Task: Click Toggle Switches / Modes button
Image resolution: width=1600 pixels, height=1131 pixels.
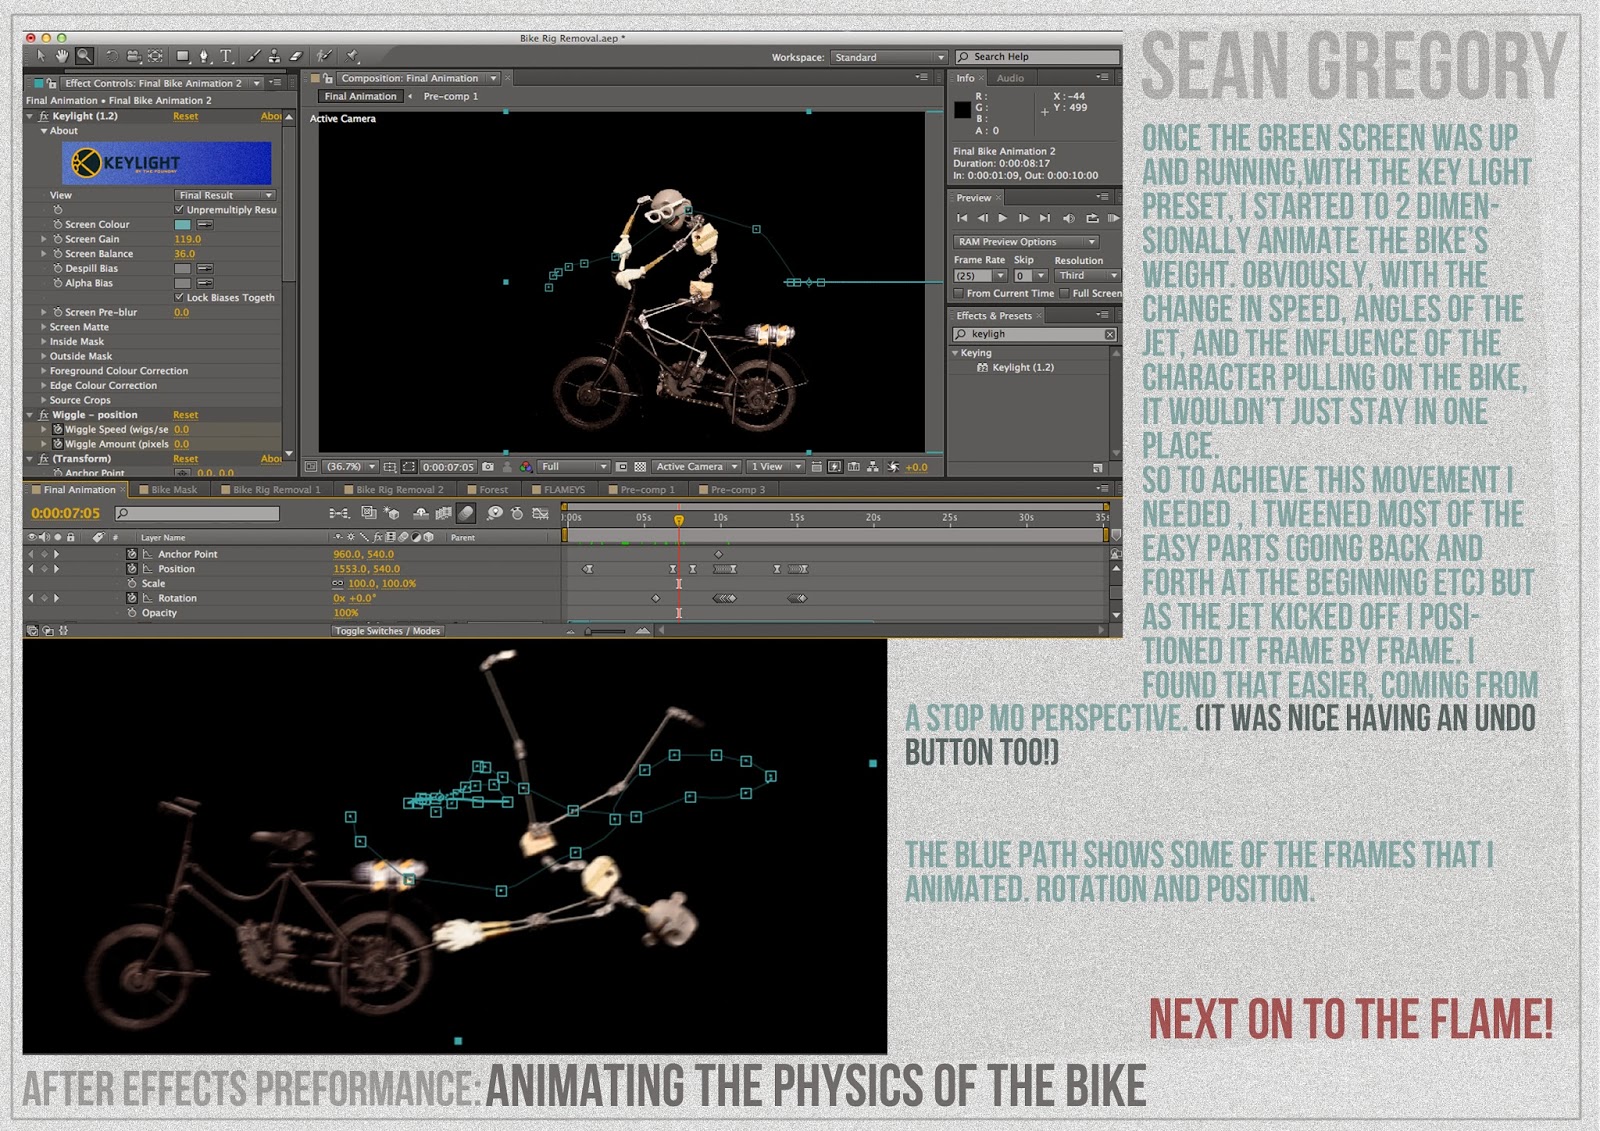Action: [387, 631]
